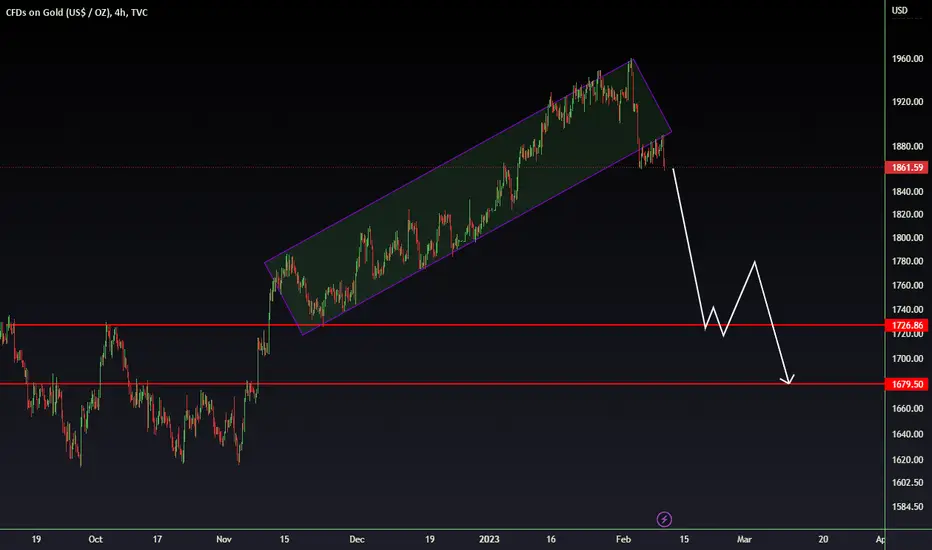Click the 1640.00 price axis value
The height and width of the screenshot is (550, 932).
click(x=907, y=434)
